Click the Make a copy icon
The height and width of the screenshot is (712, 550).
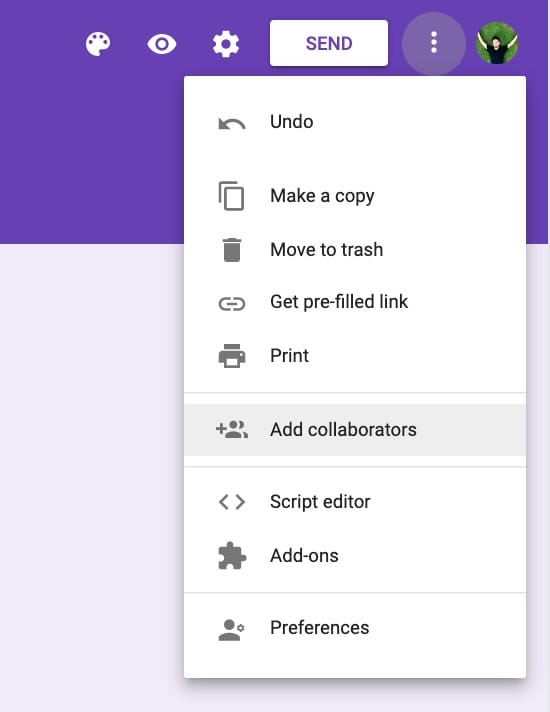pos(231,196)
